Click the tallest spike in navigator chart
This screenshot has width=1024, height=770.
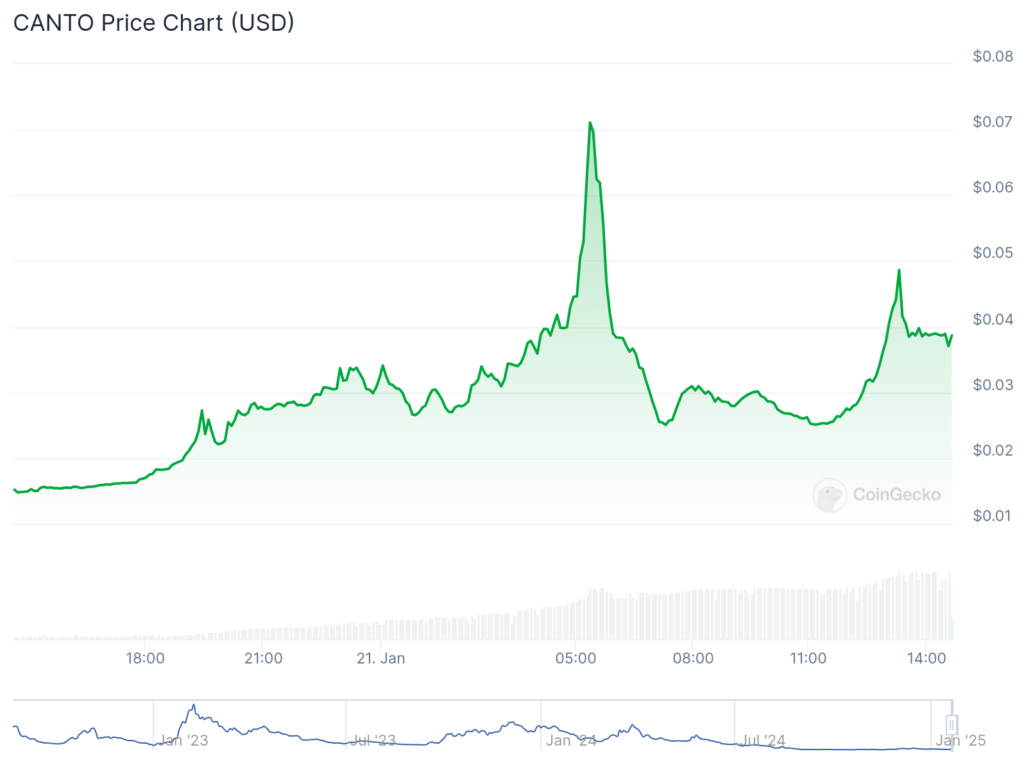192,706
